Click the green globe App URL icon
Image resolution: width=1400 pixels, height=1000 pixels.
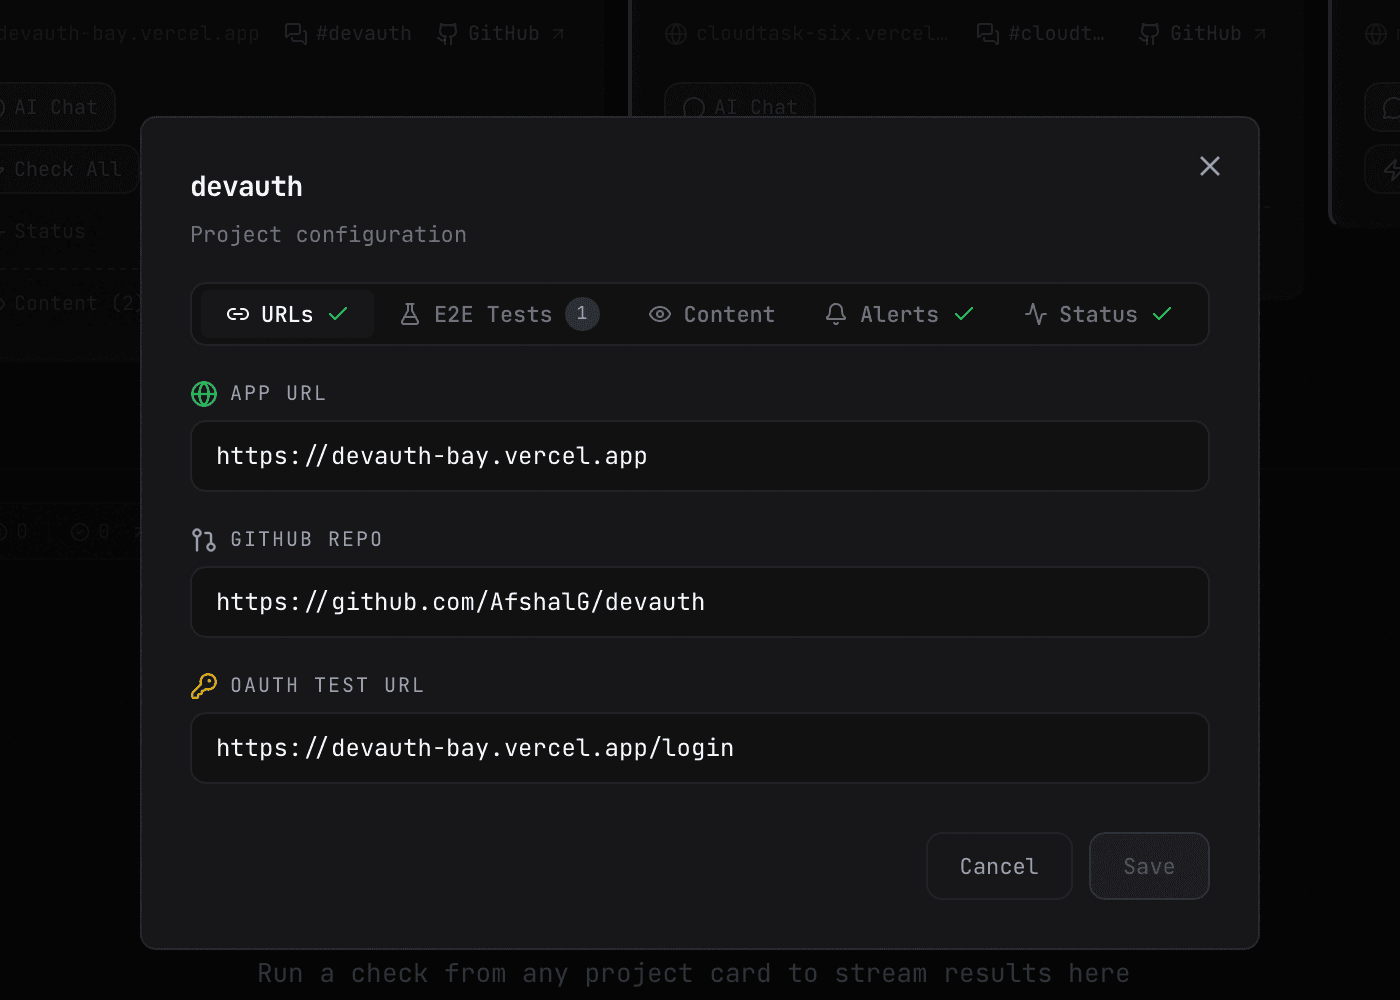tap(204, 394)
